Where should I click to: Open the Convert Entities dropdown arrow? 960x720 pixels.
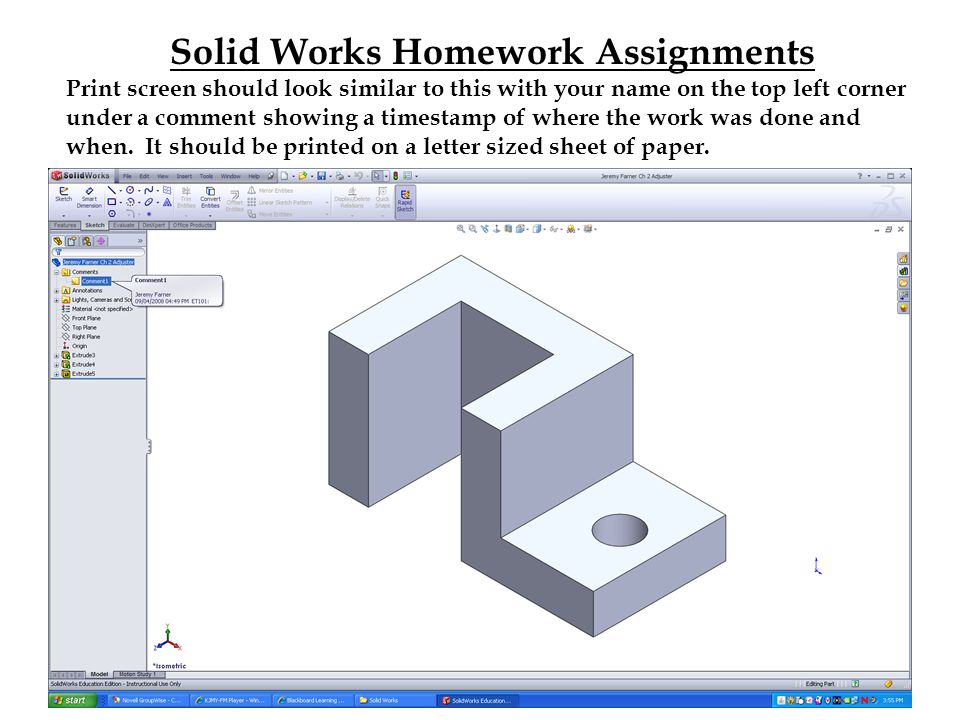point(210,216)
